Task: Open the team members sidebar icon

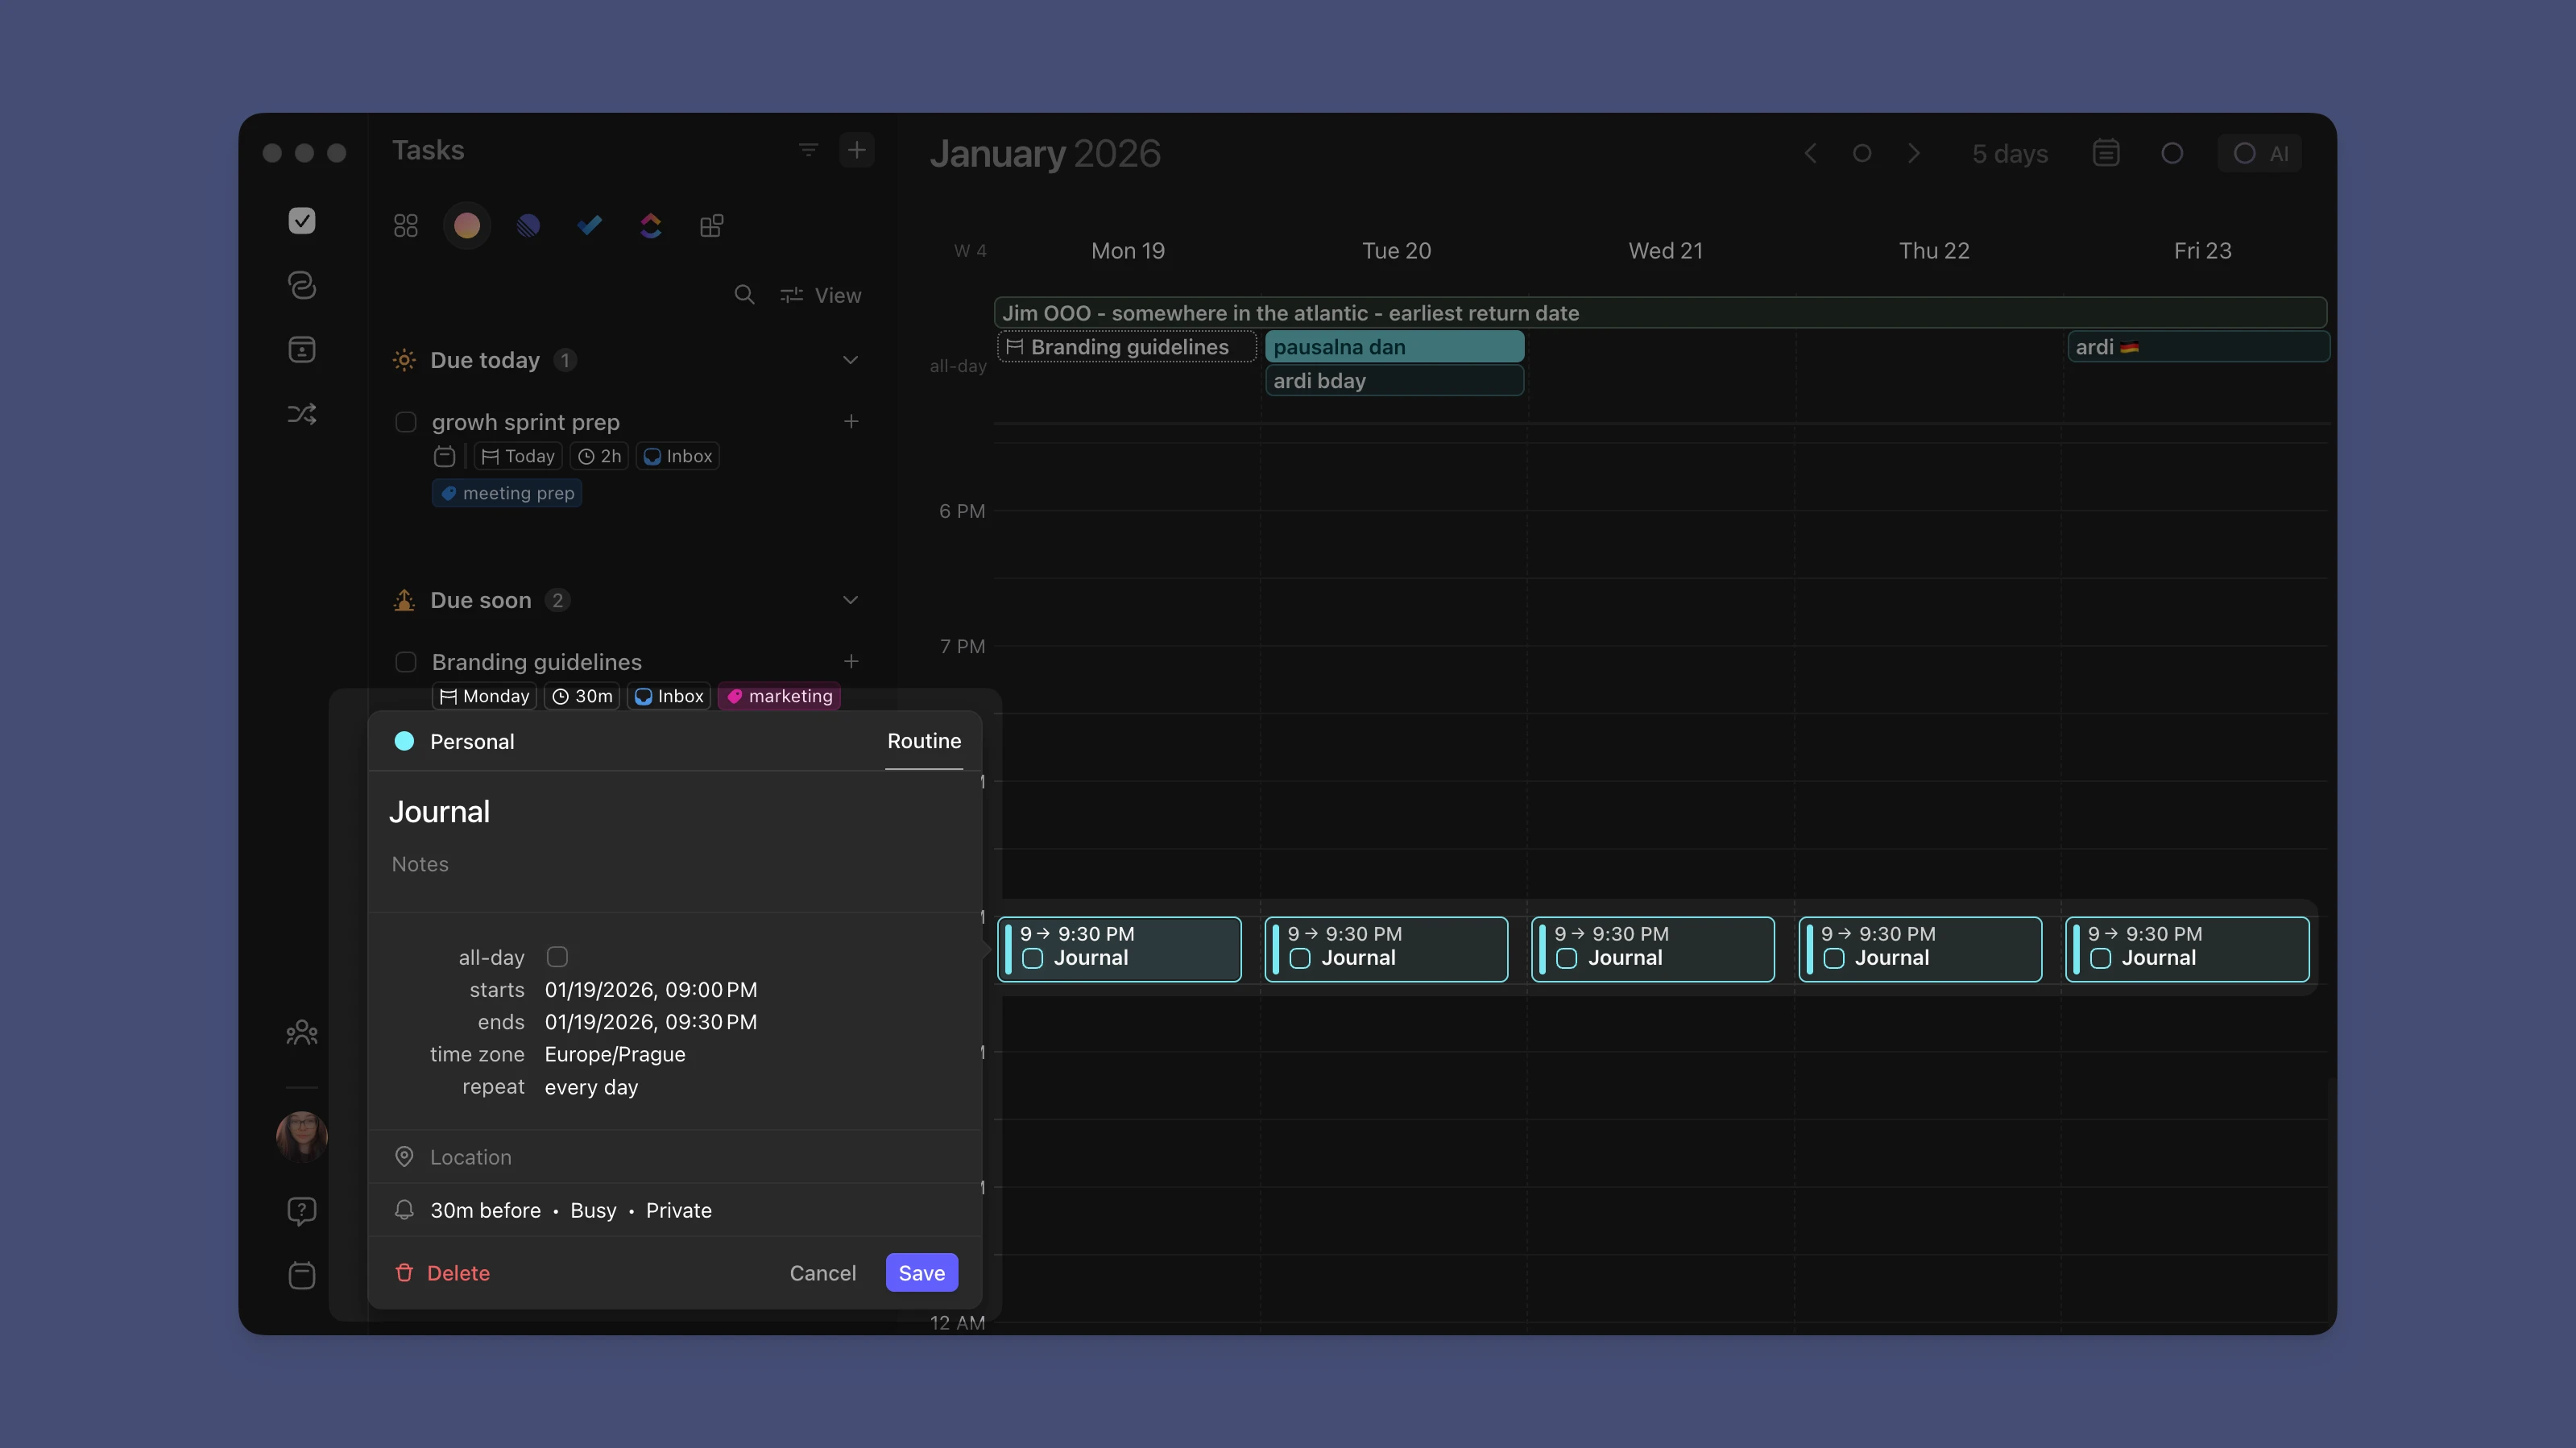Action: [301, 1032]
